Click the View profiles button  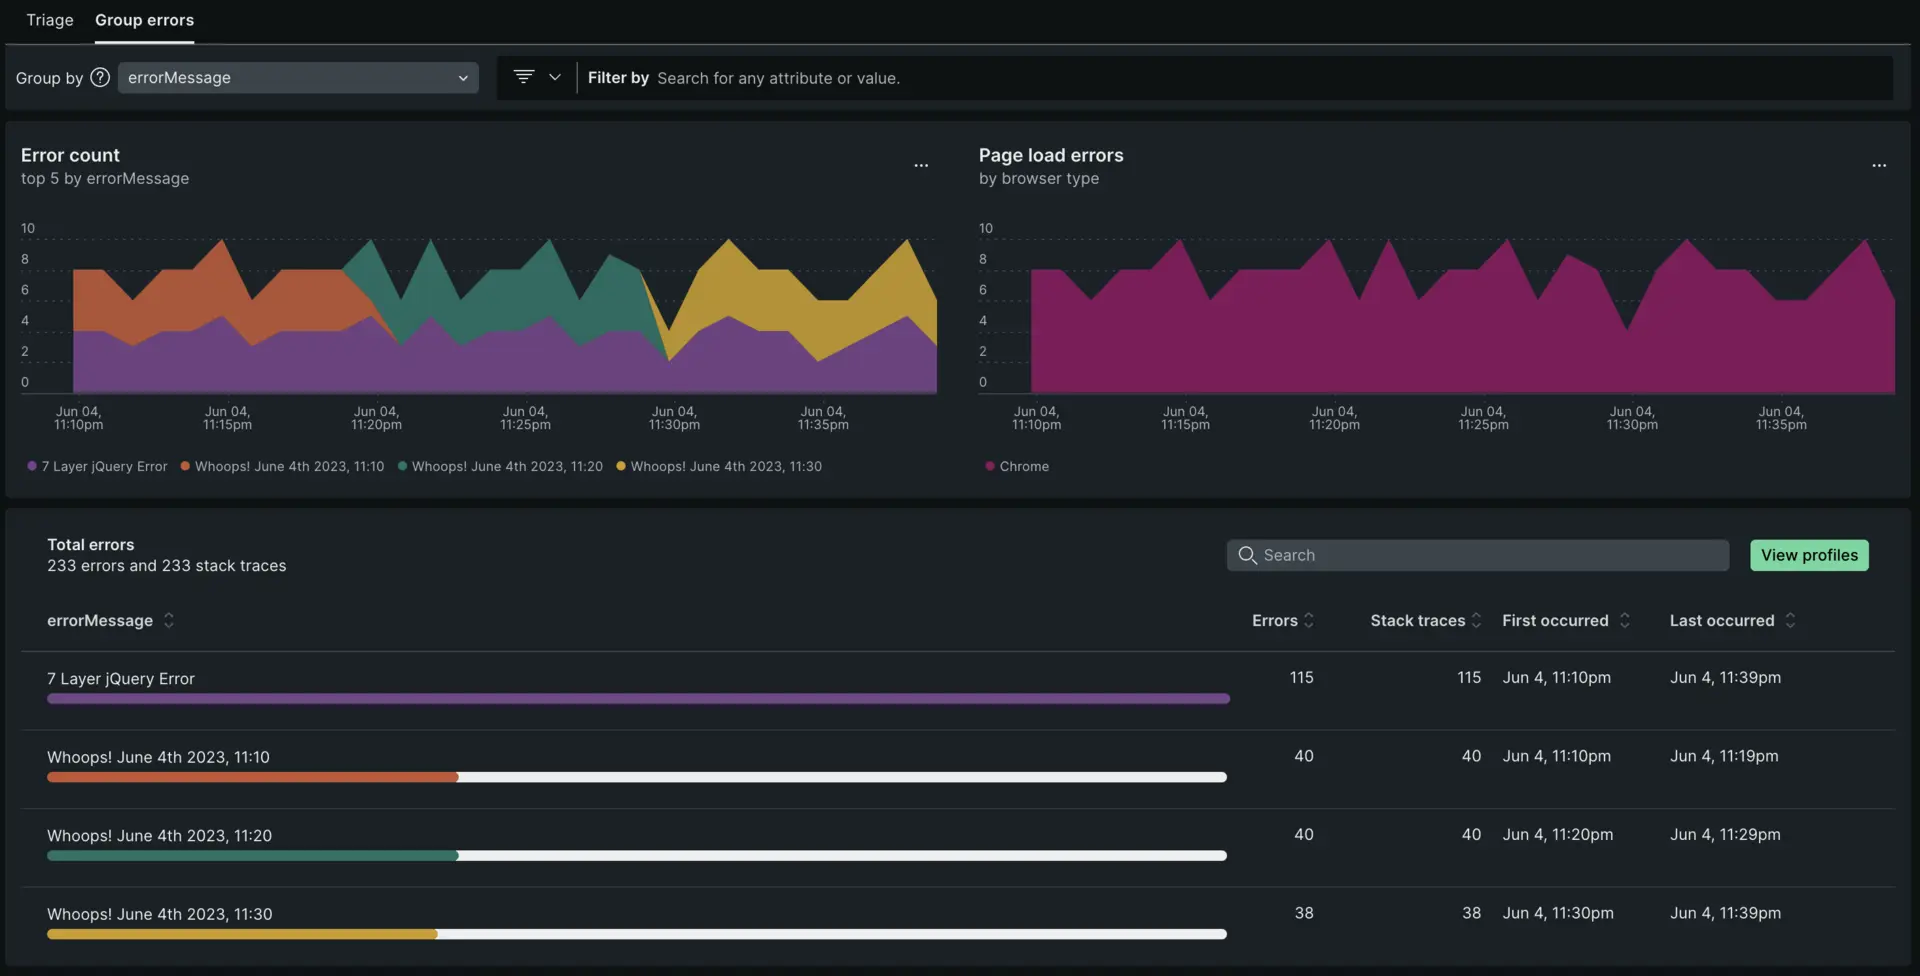click(1808, 555)
